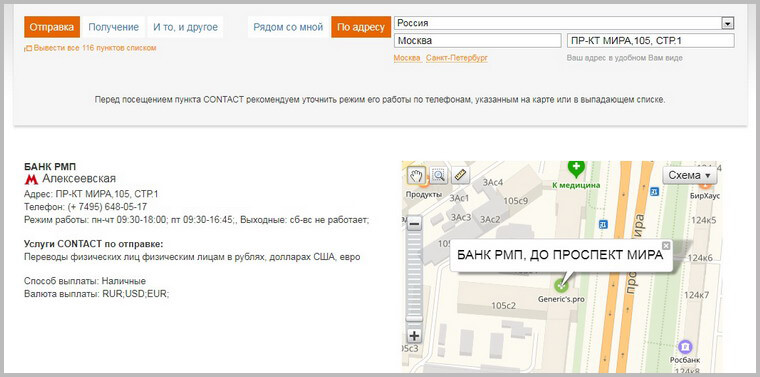Click building label 3Ас4 on map

(x=493, y=183)
